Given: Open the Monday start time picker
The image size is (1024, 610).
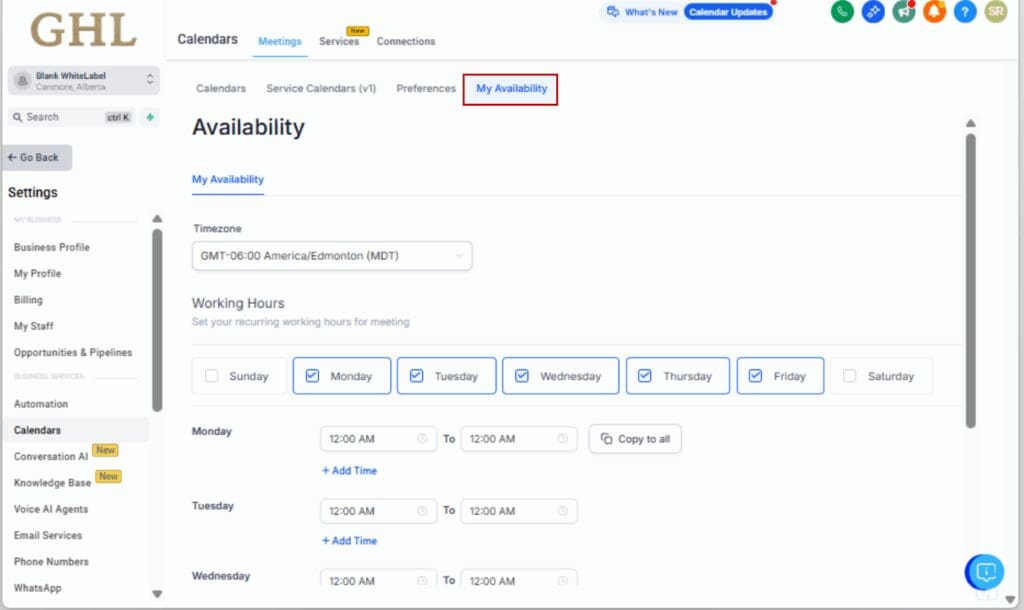Looking at the screenshot, I should tap(378, 438).
